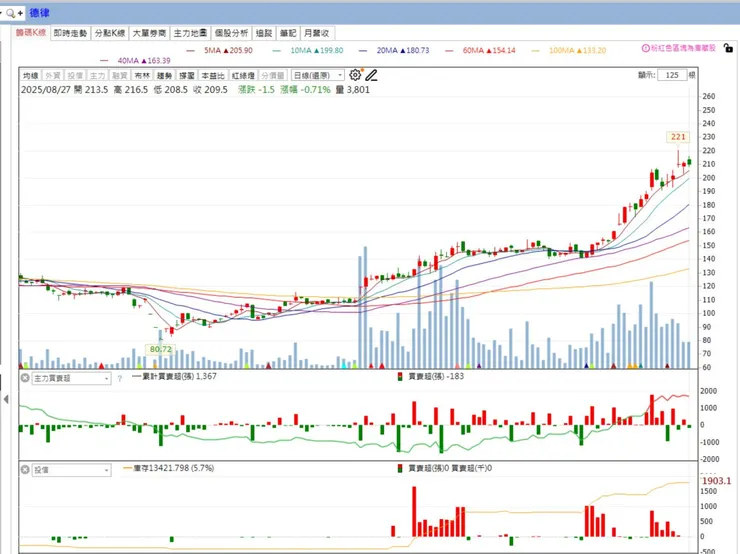
Task: Toggle the 撐壓 support-resistance overlay
Action: pyautogui.click(x=186, y=76)
